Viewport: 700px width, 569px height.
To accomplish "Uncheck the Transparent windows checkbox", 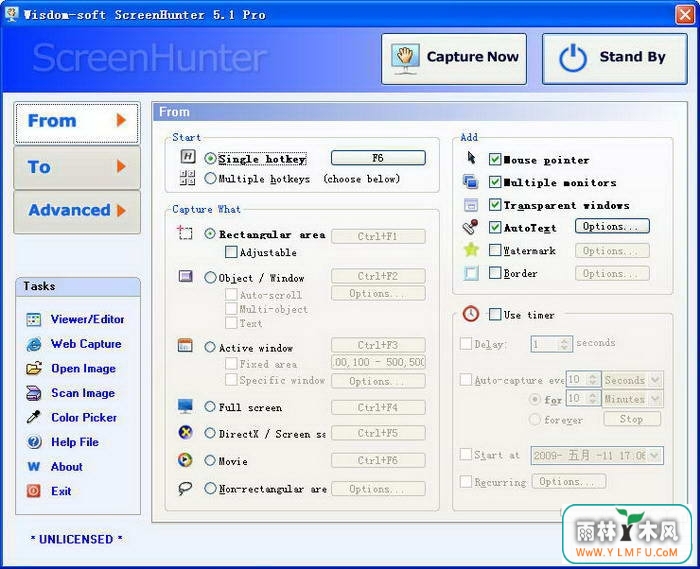I will (495, 205).
